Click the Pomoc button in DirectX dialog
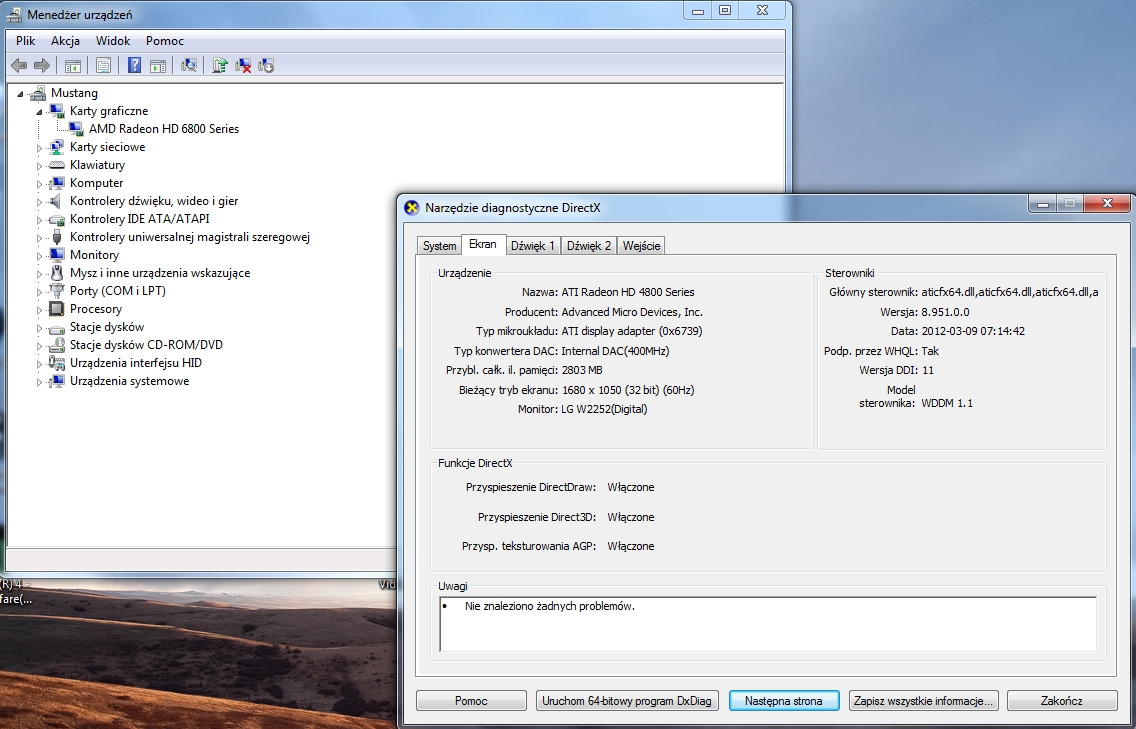The height and width of the screenshot is (729, 1136). [x=471, y=701]
